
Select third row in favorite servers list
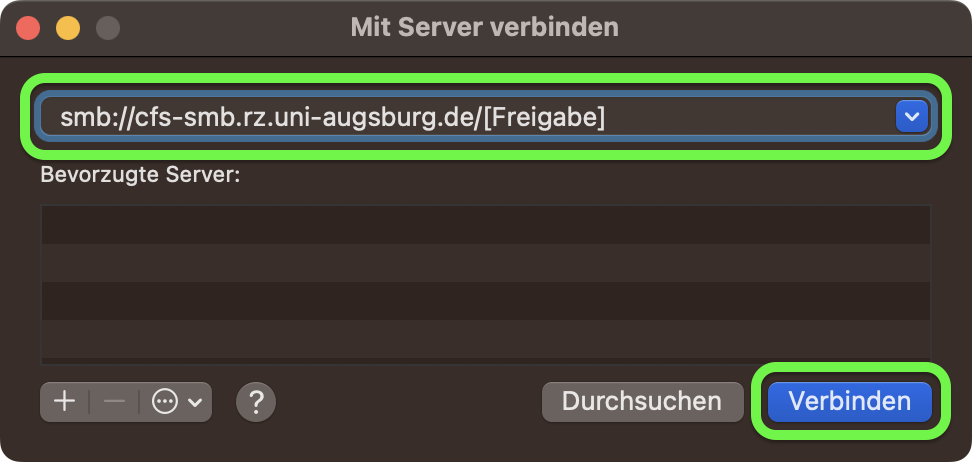point(486,301)
